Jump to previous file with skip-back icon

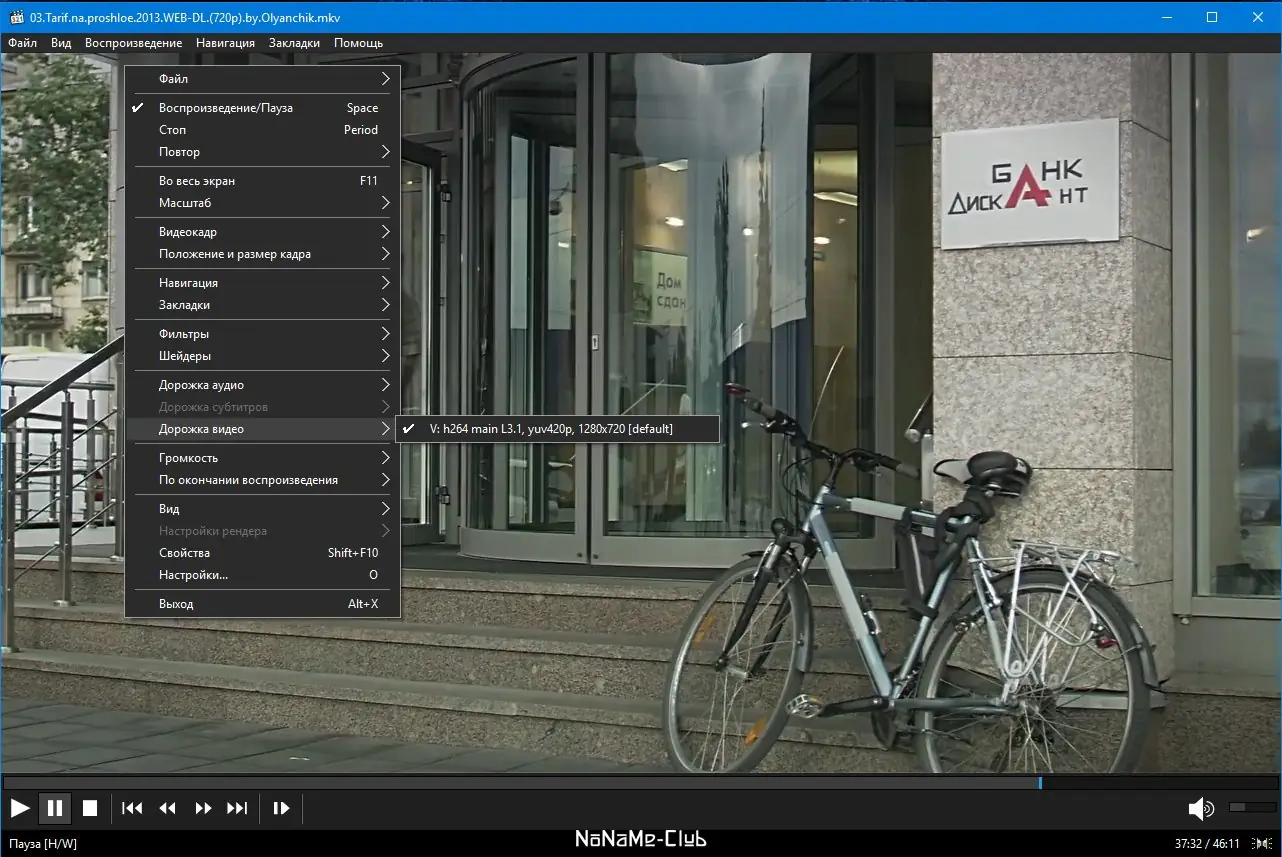(132, 808)
